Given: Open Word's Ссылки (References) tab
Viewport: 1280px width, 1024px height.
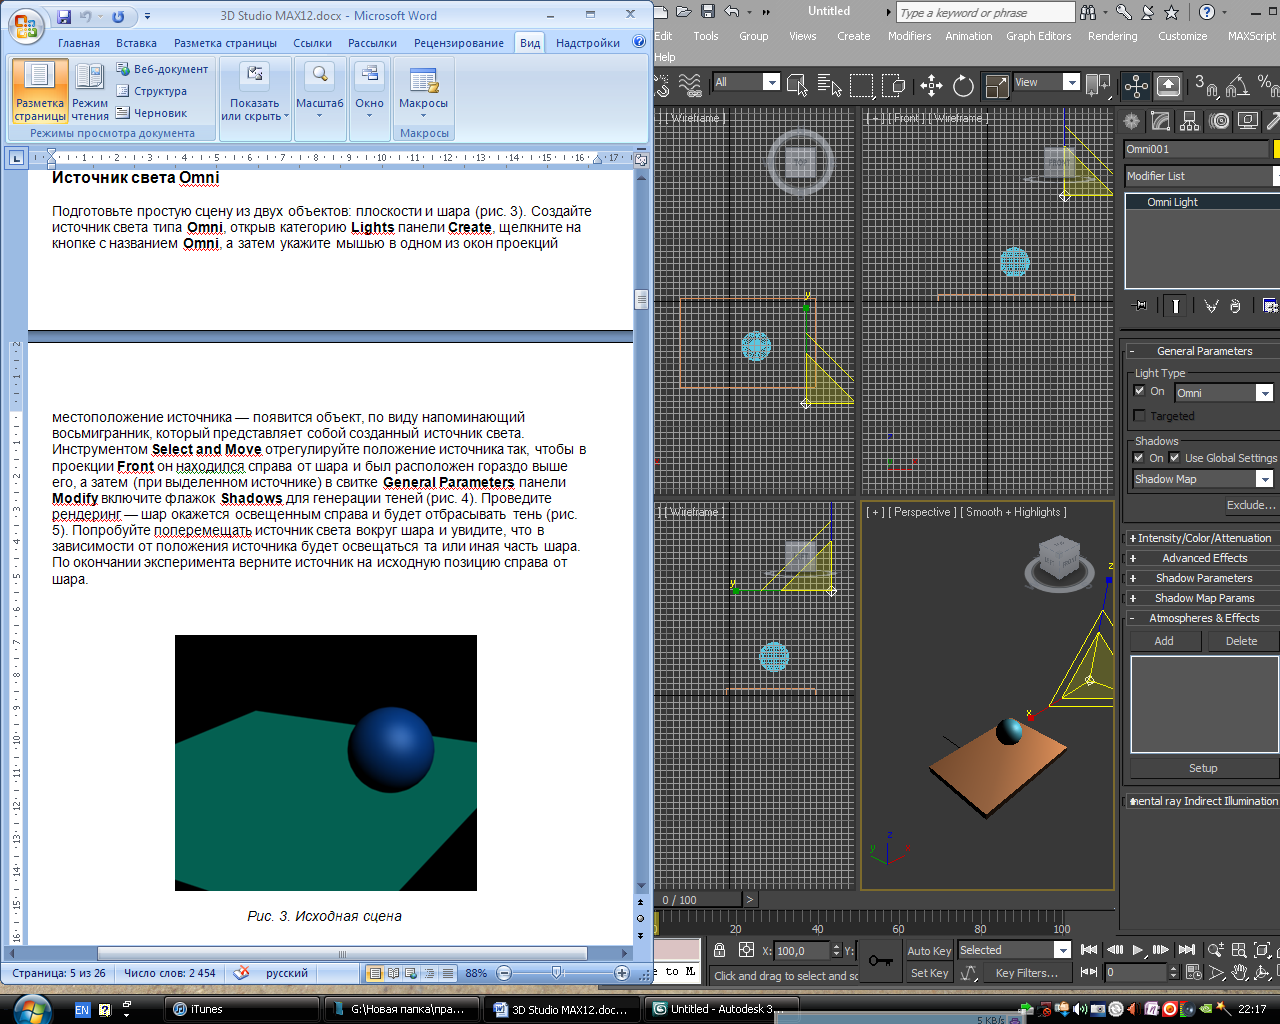Looking at the screenshot, I should pyautogui.click(x=312, y=43).
